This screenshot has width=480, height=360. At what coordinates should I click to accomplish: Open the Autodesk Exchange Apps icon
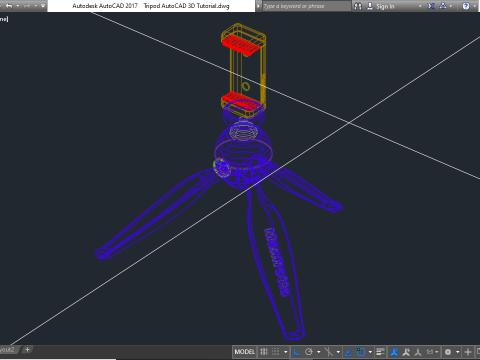coord(431,6)
